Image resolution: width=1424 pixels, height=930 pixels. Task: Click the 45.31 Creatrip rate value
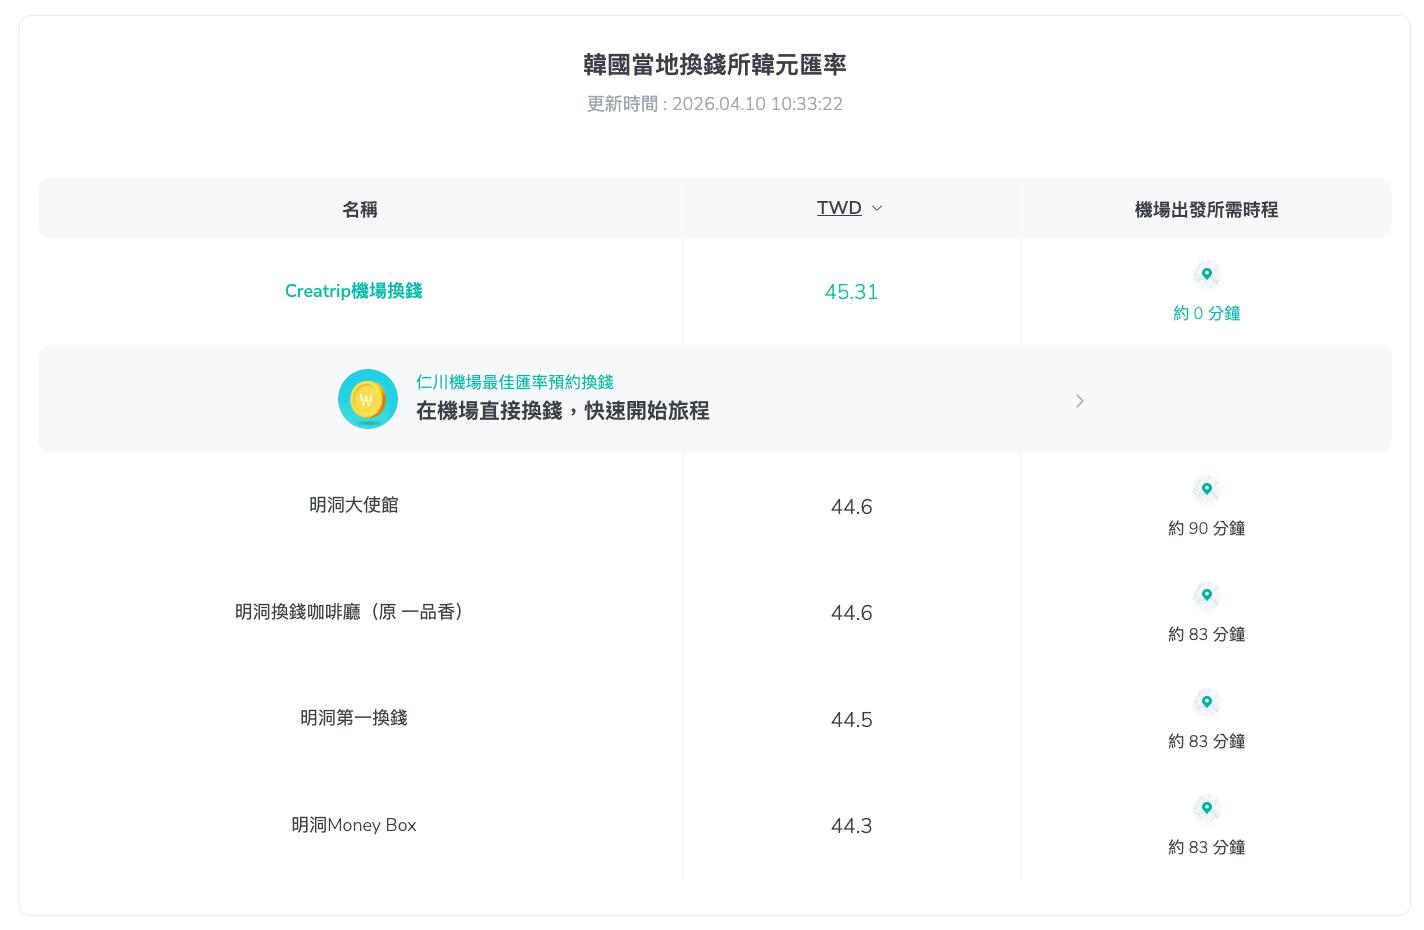point(851,292)
